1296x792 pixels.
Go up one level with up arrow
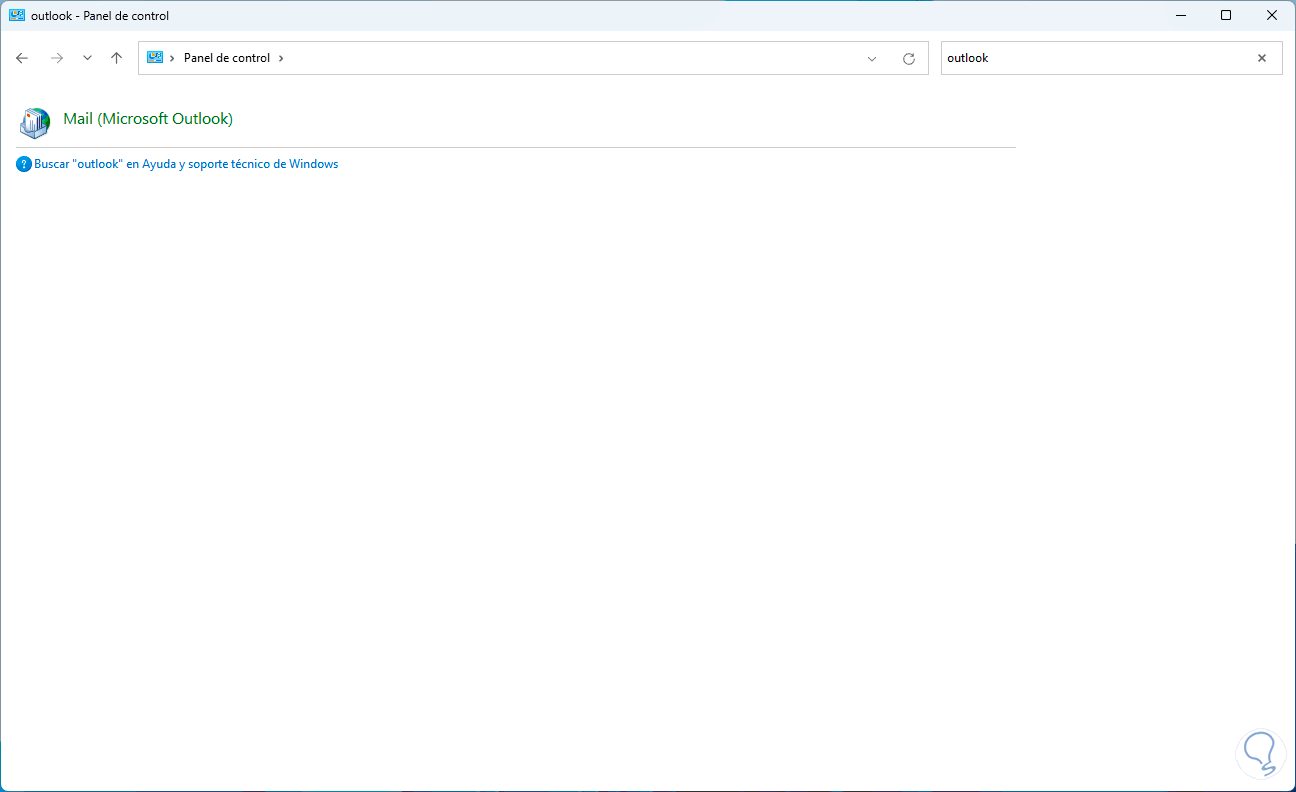tap(116, 58)
